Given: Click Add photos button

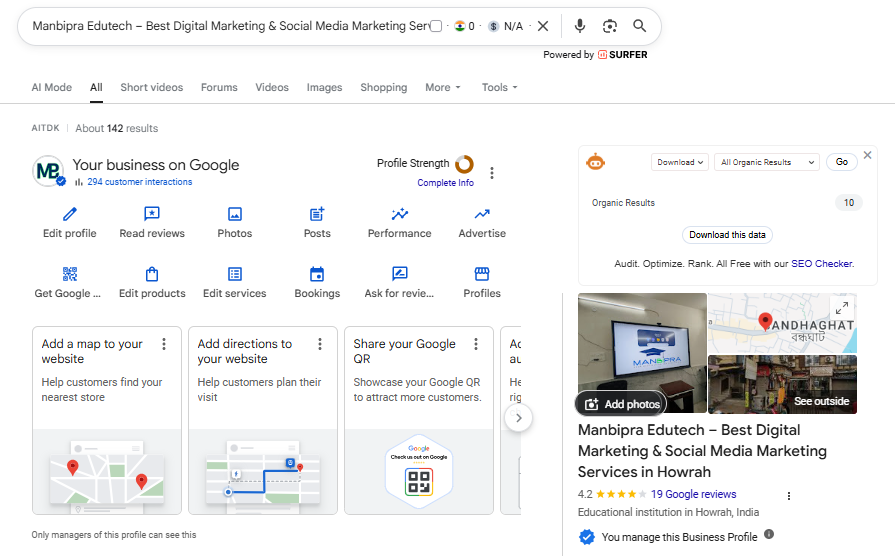Looking at the screenshot, I should (622, 404).
